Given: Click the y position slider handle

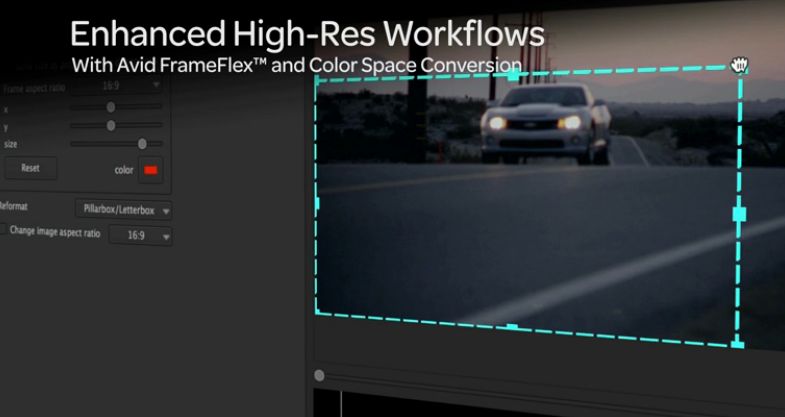Looking at the screenshot, I should (111, 126).
